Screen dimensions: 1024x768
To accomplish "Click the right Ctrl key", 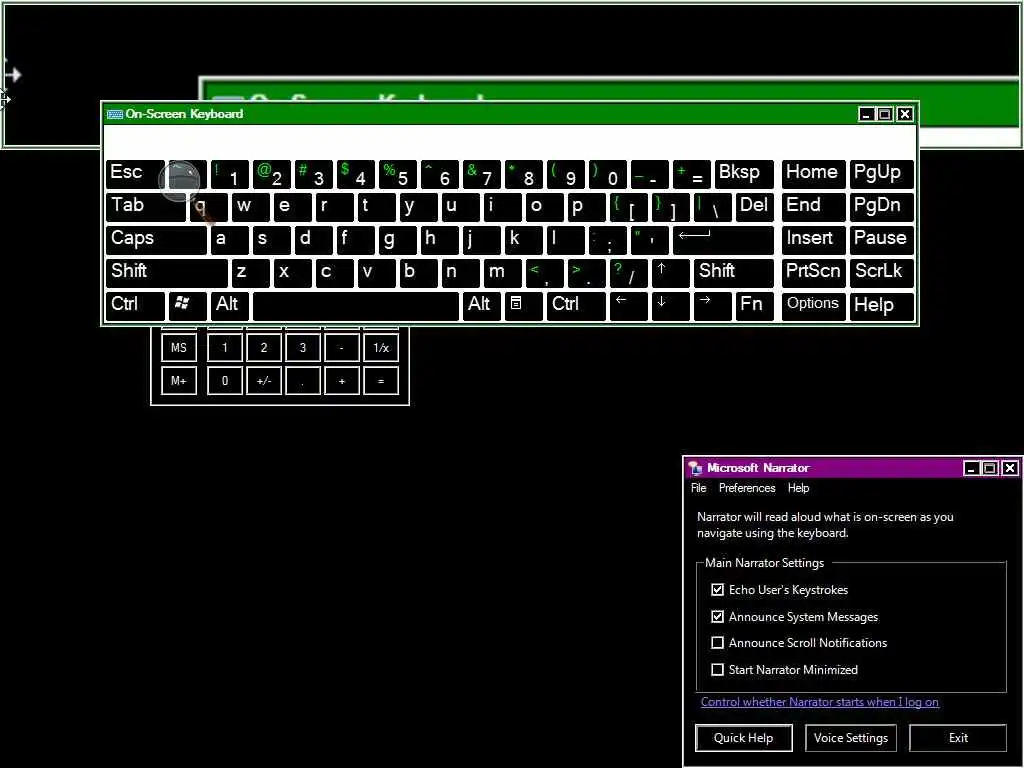I will tap(575, 304).
